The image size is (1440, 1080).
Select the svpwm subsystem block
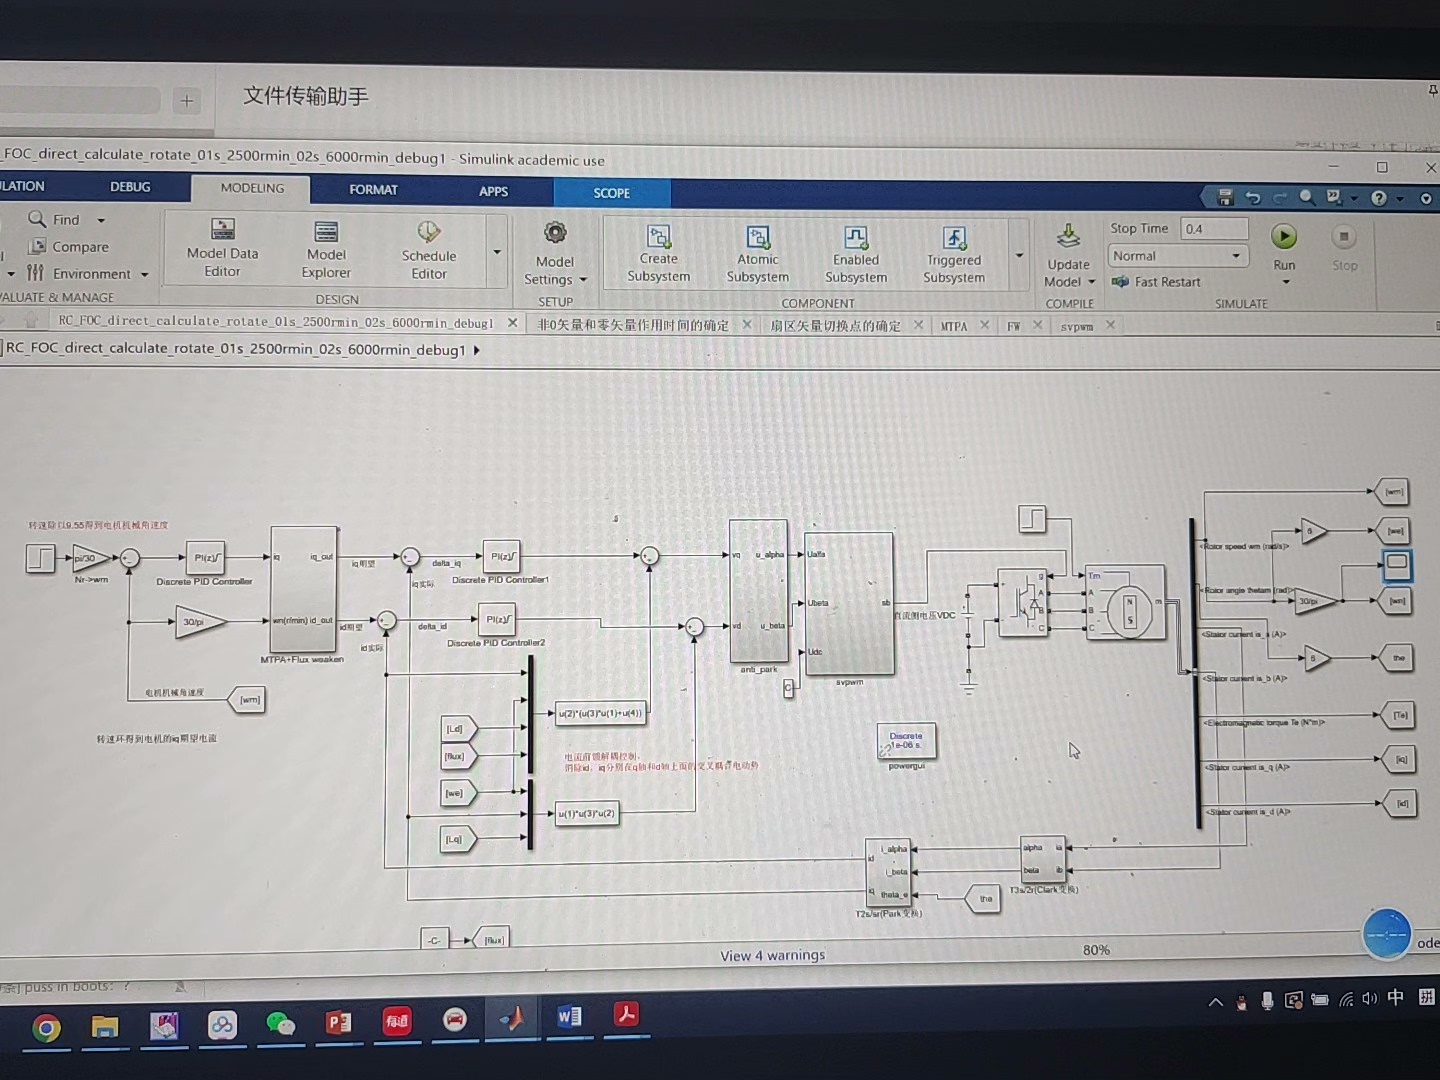click(849, 604)
